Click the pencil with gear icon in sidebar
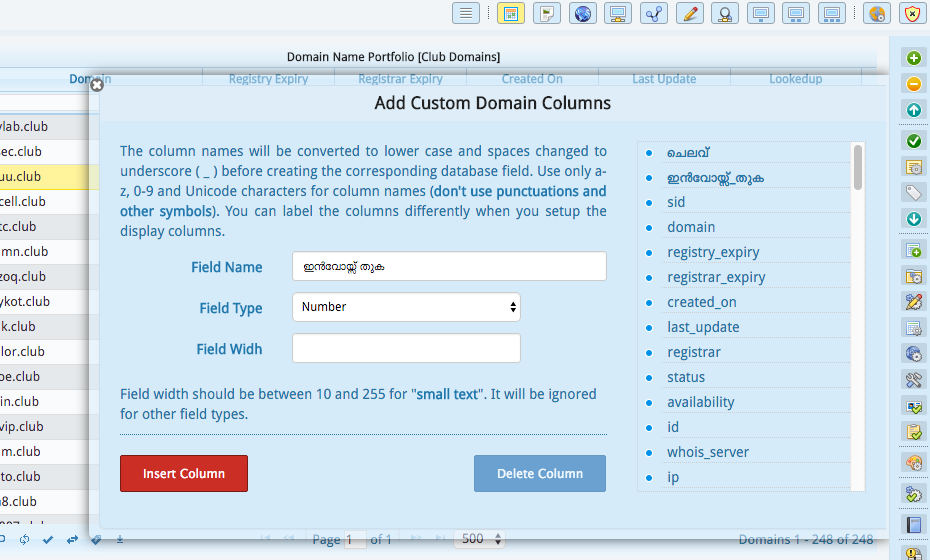Viewport: 930px width, 560px height. (x=913, y=301)
